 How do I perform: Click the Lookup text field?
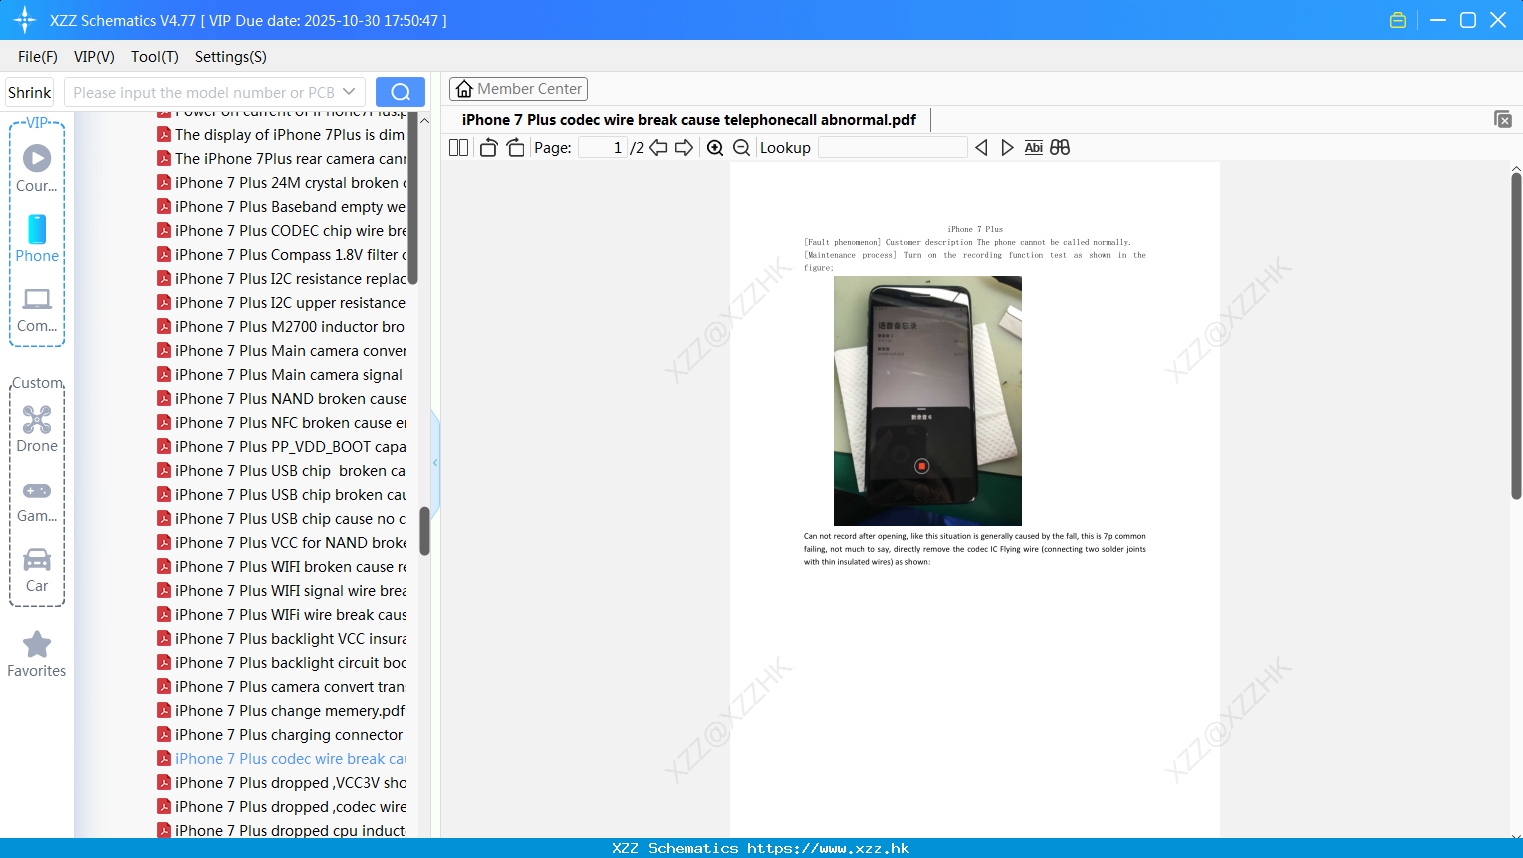[892, 148]
